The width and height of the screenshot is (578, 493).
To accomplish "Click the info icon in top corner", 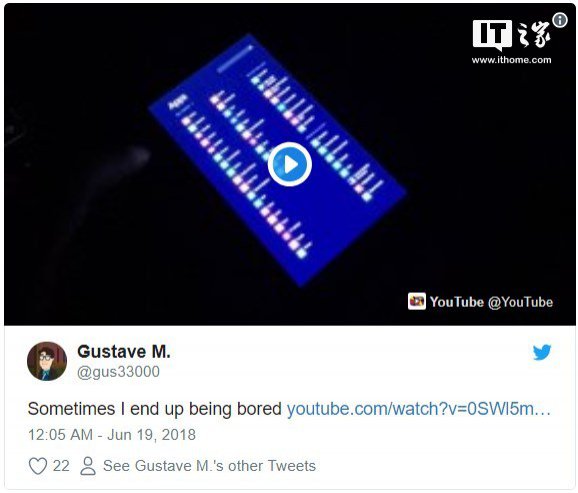I will 560,20.
